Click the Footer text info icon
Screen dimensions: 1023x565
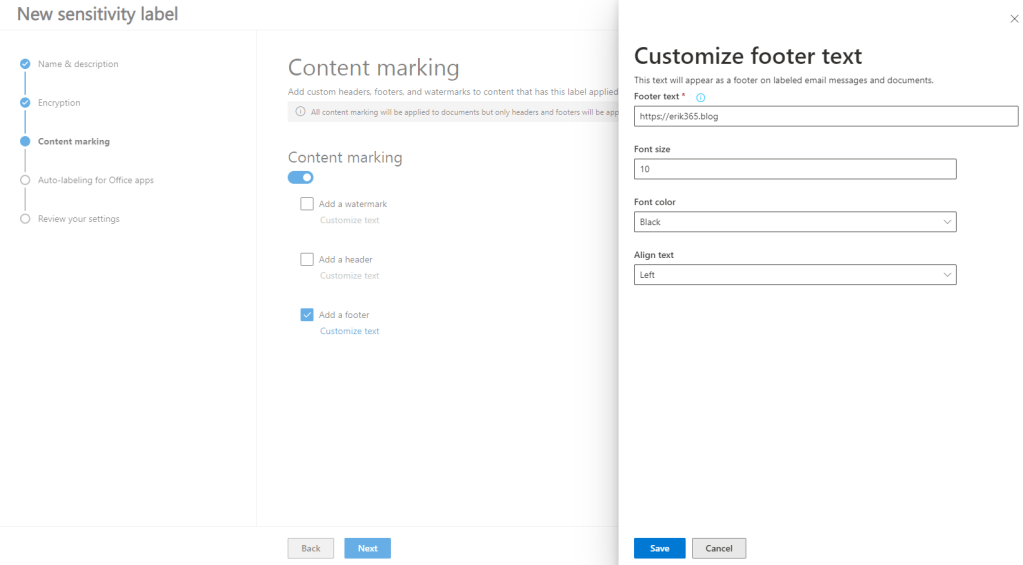tap(700, 97)
